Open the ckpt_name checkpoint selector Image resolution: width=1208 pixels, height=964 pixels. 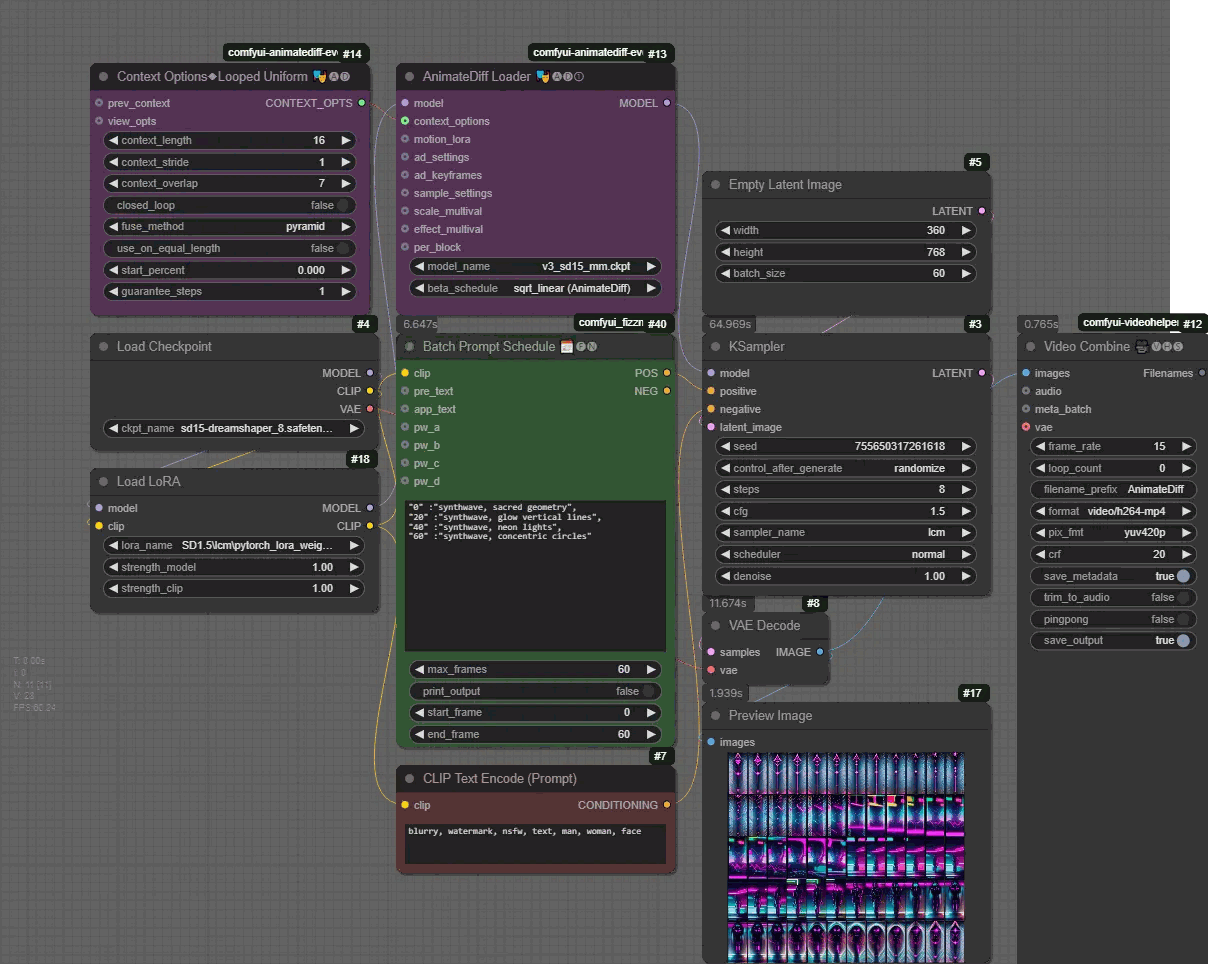pyautogui.click(x=235, y=428)
